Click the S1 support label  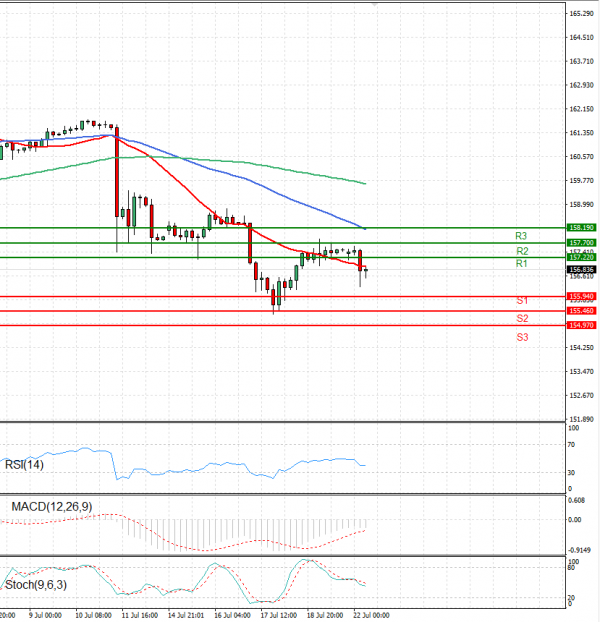(x=522, y=301)
